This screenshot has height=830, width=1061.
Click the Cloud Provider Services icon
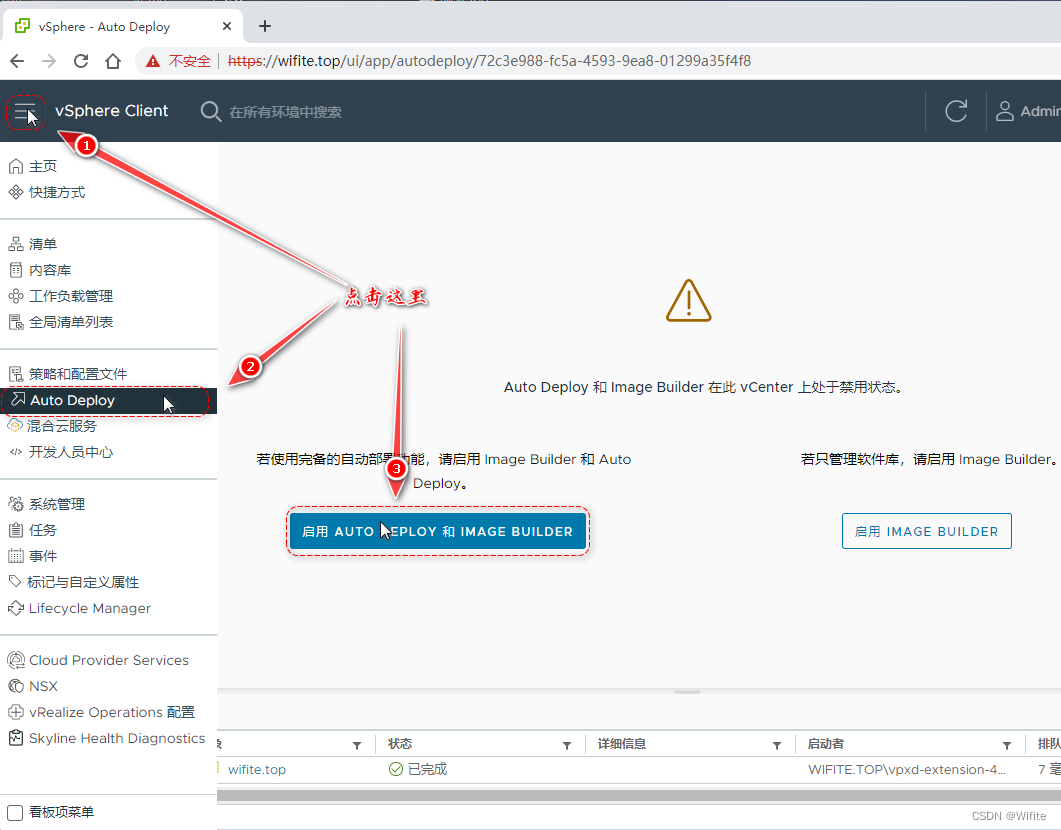pos(16,660)
